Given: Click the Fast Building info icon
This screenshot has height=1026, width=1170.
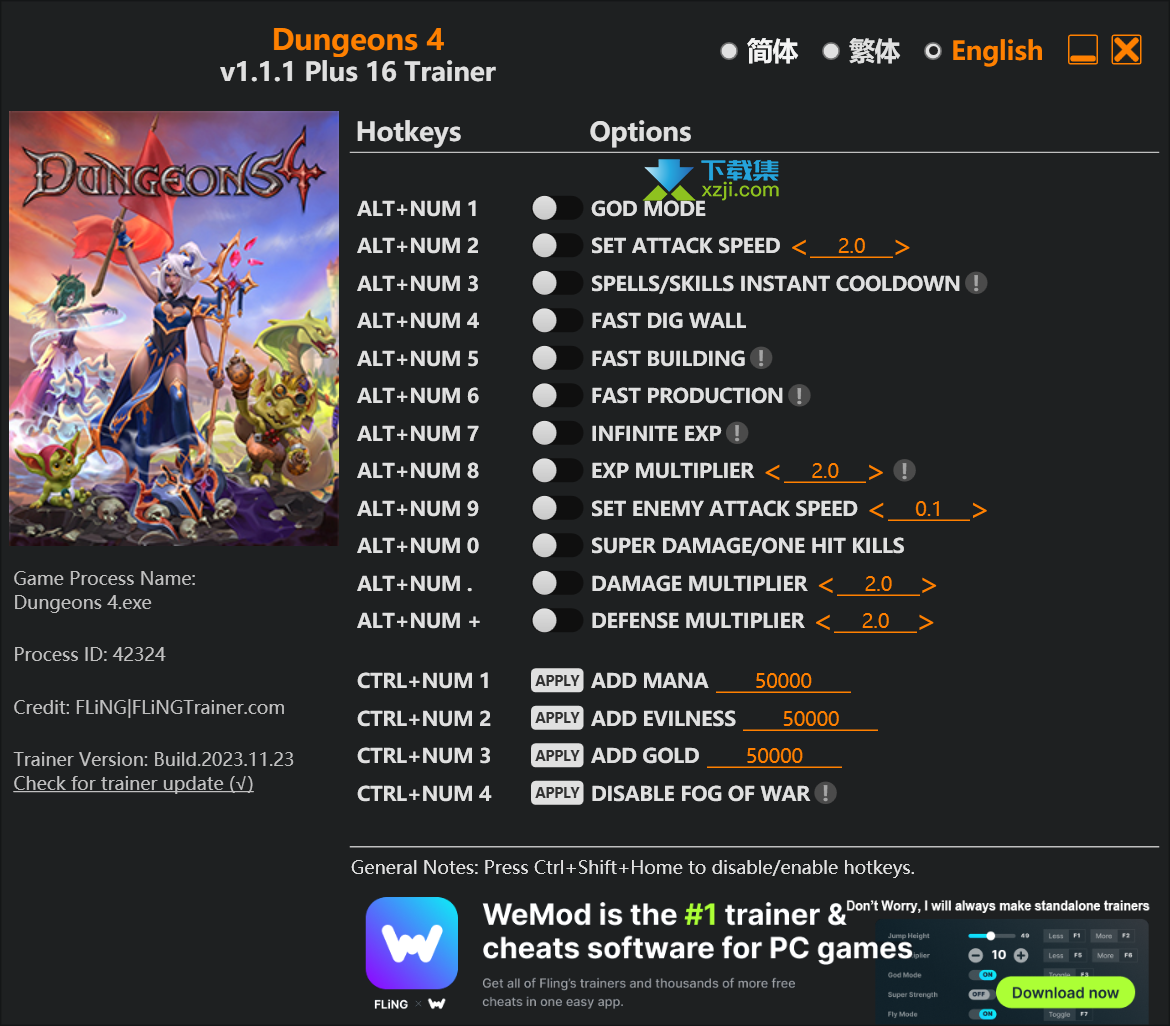Looking at the screenshot, I should pos(760,358).
